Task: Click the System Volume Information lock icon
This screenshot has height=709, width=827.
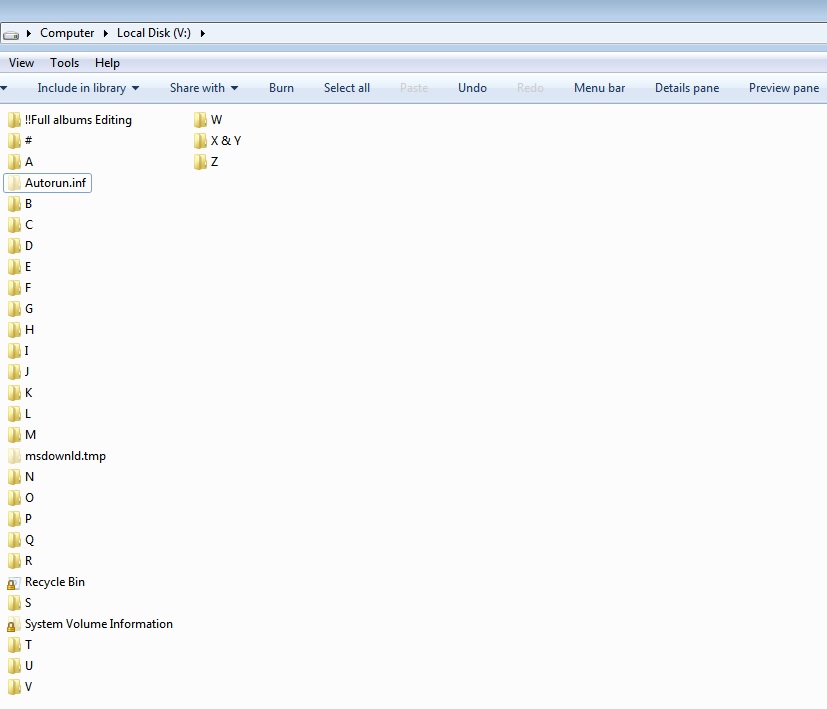Action: click(x=13, y=625)
